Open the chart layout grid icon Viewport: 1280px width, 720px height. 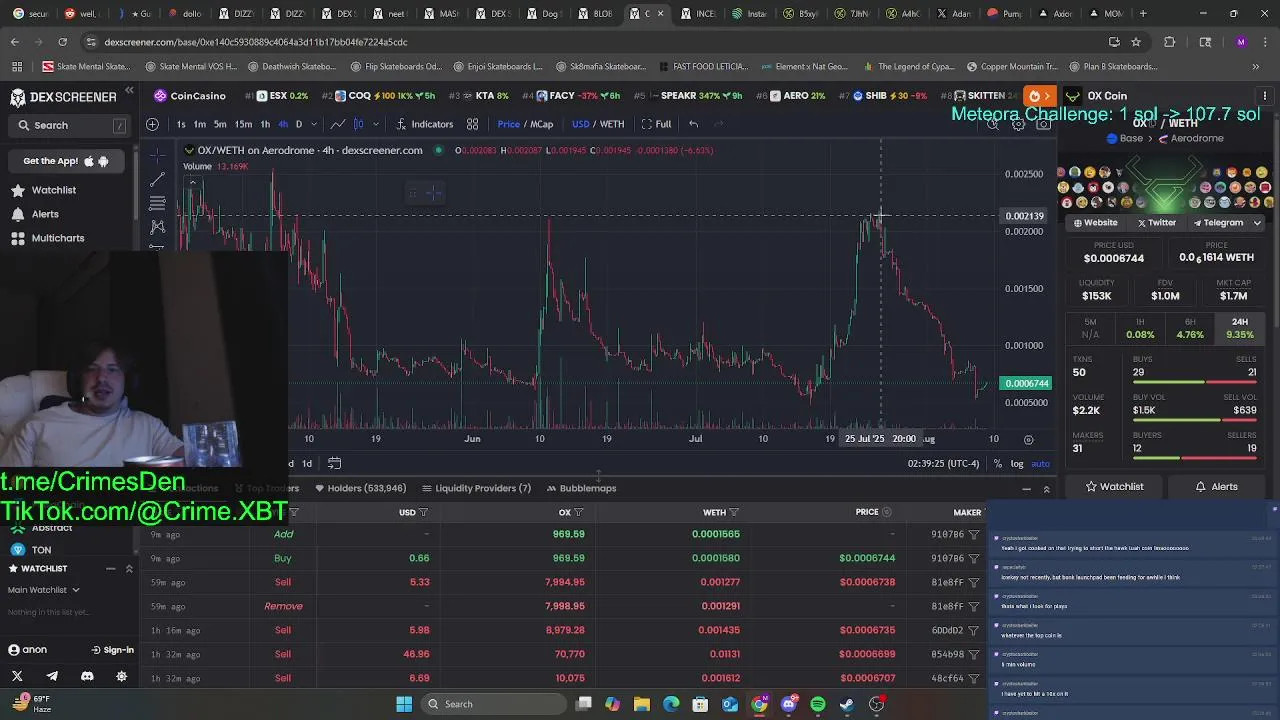(x=472, y=124)
